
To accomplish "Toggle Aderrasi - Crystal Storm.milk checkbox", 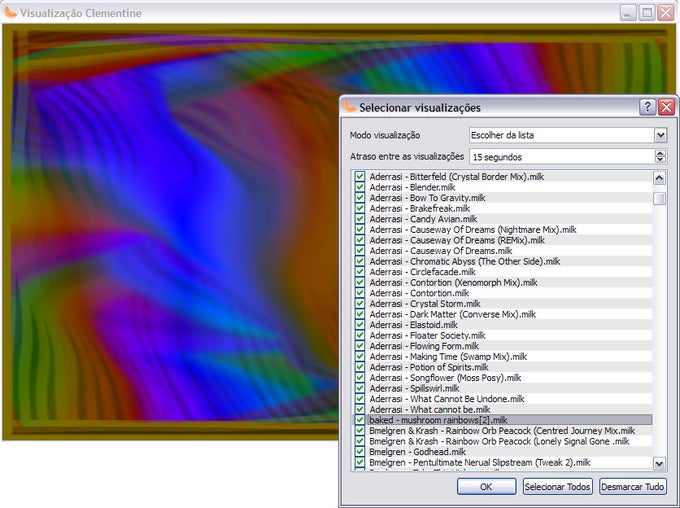I will click(360, 303).
